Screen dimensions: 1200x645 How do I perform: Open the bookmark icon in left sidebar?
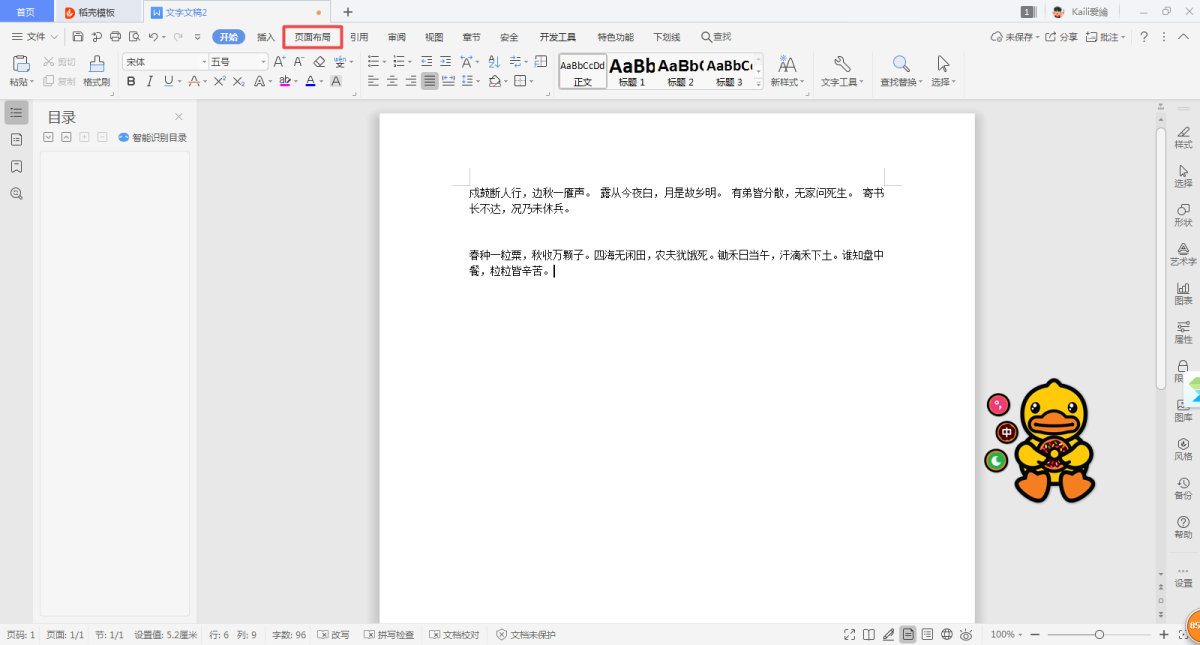[16, 166]
